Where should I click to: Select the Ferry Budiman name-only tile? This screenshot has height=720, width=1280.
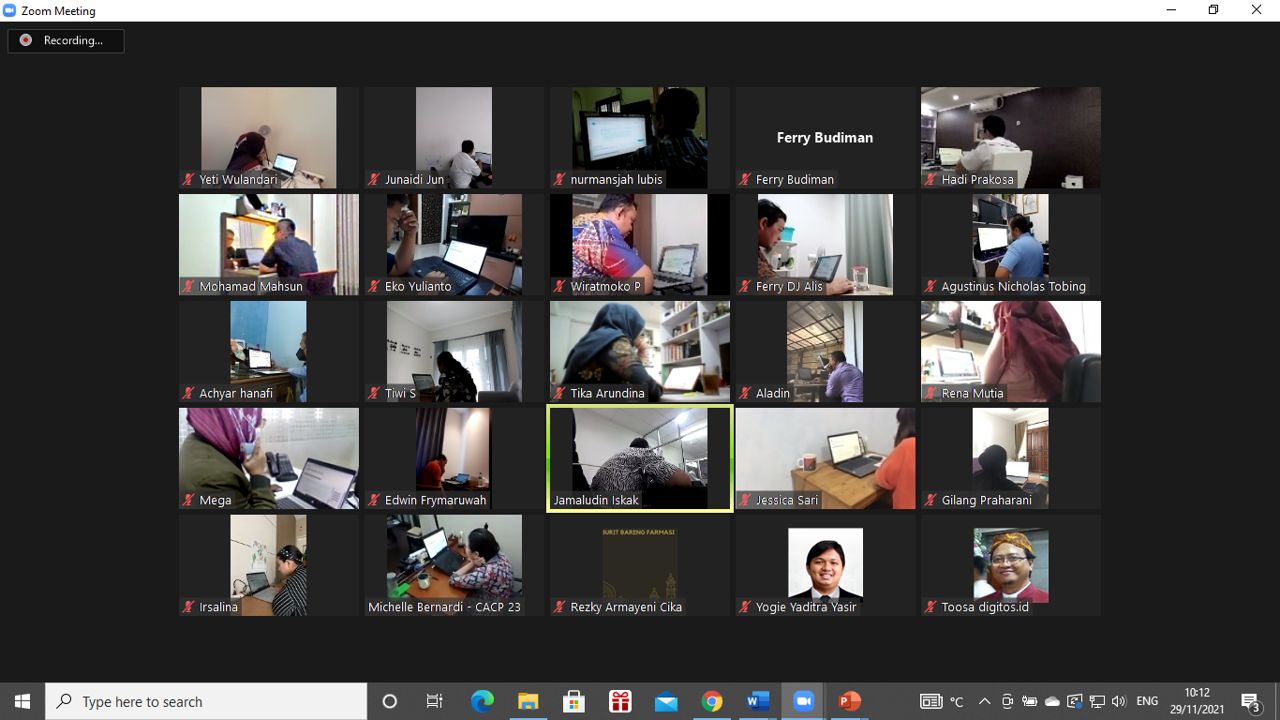(825, 137)
